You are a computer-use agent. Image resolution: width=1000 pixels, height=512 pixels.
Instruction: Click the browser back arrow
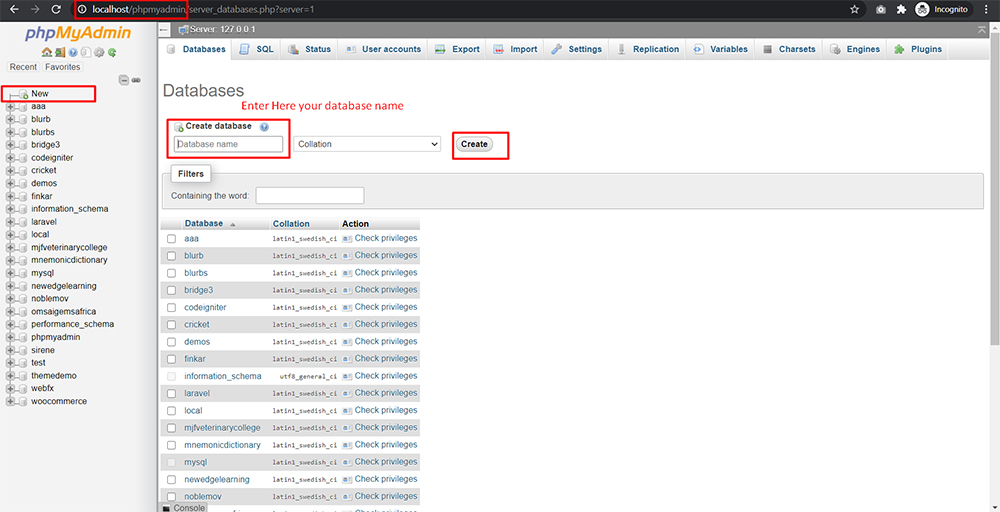pos(15,10)
